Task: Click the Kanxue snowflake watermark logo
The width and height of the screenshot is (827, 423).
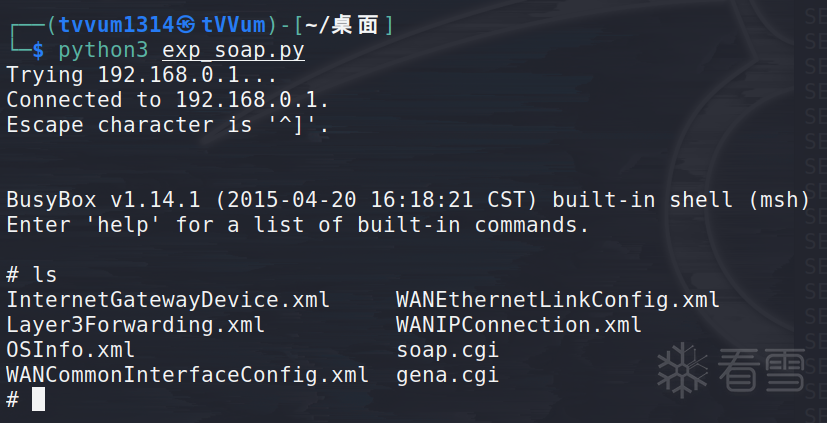Action: pyautogui.click(x=683, y=370)
